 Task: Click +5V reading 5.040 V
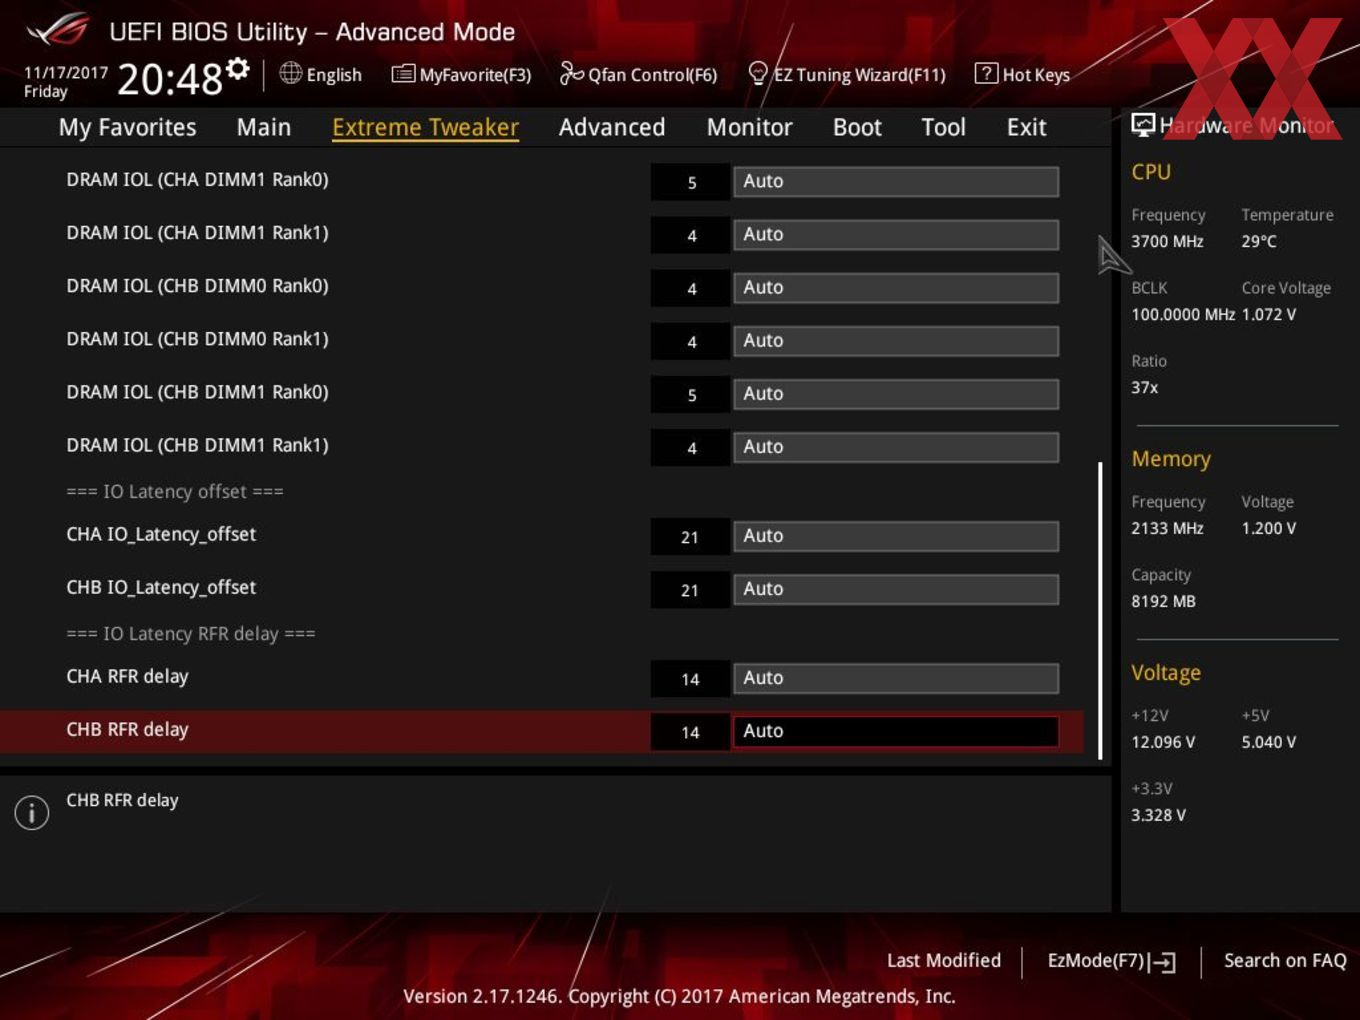pyautogui.click(x=1269, y=742)
